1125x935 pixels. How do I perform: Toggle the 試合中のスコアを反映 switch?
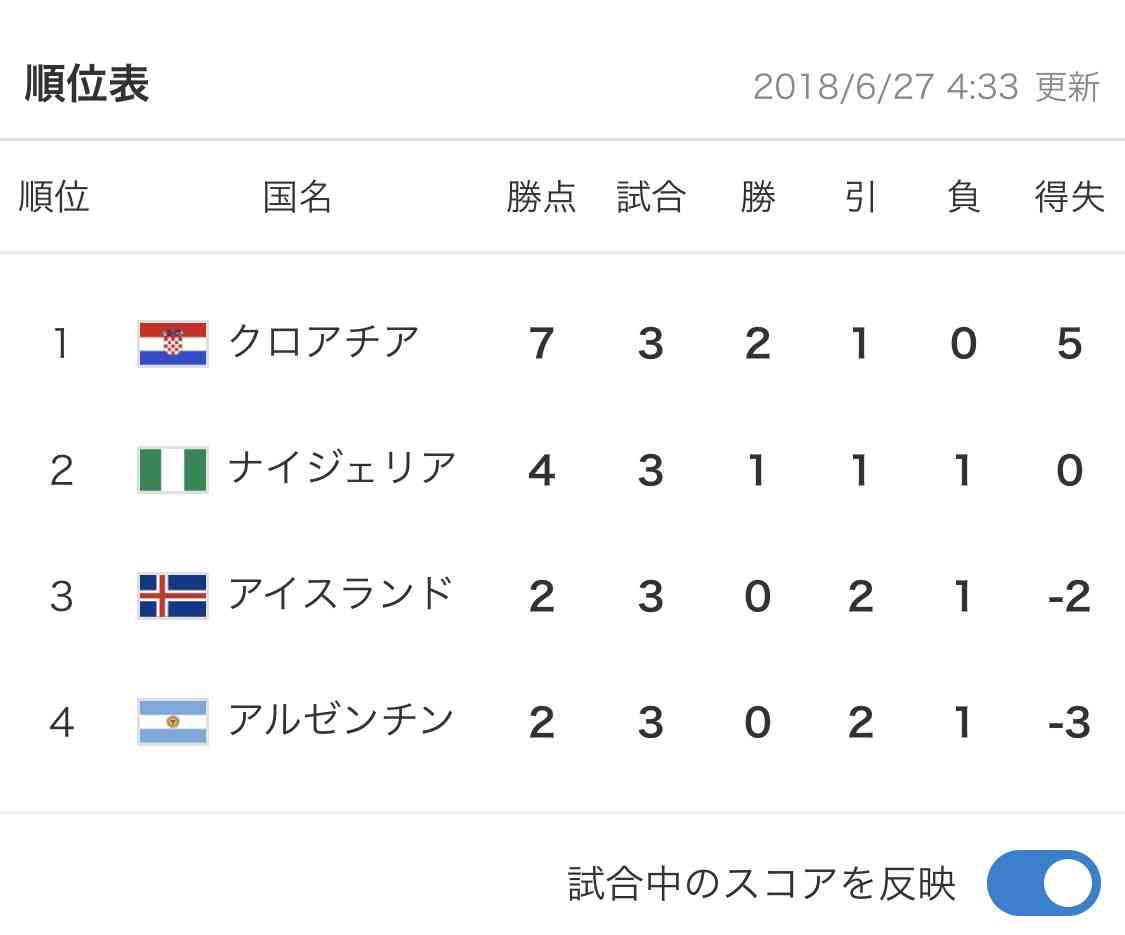click(x=1043, y=883)
